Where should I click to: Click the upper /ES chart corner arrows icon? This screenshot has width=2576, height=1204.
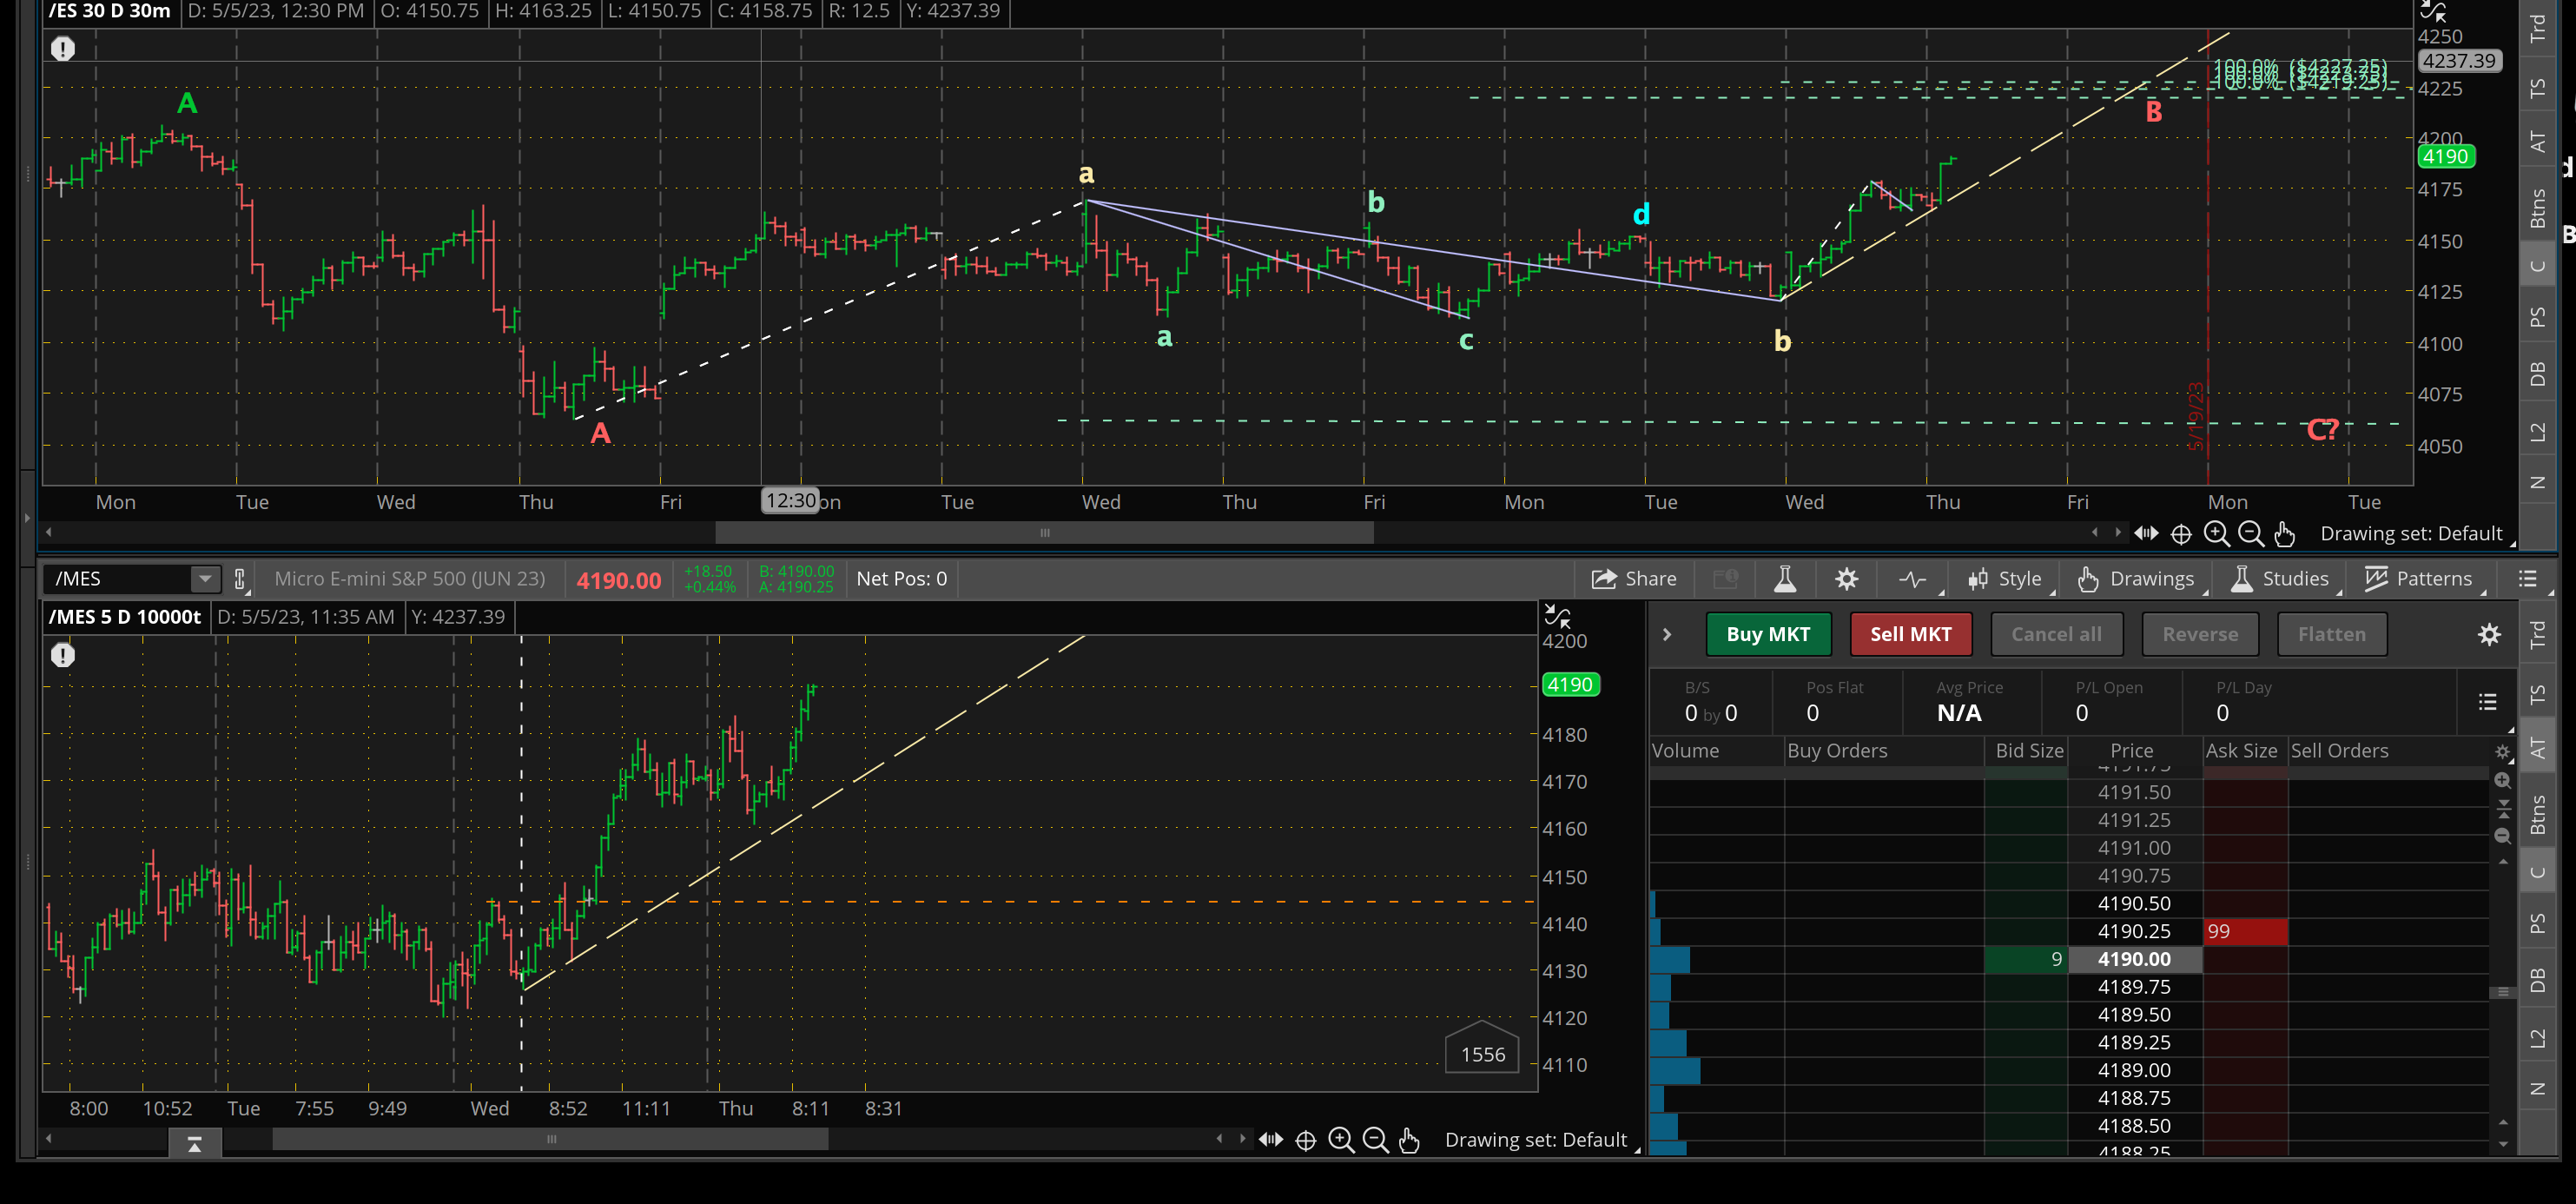2432,11
